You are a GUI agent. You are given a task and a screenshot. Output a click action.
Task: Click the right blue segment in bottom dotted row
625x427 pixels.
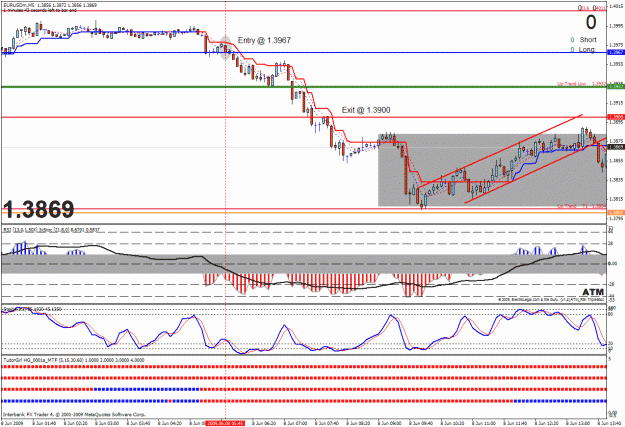560,401
